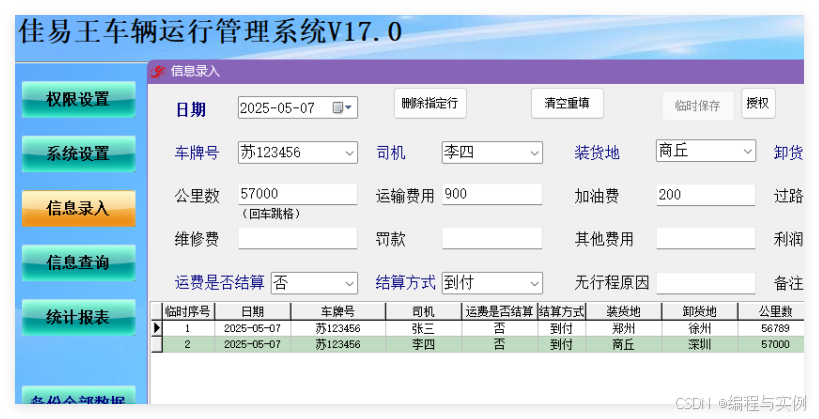Expand the 车牌号 combo box
This screenshot has height=419, width=819.
[x=349, y=153]
